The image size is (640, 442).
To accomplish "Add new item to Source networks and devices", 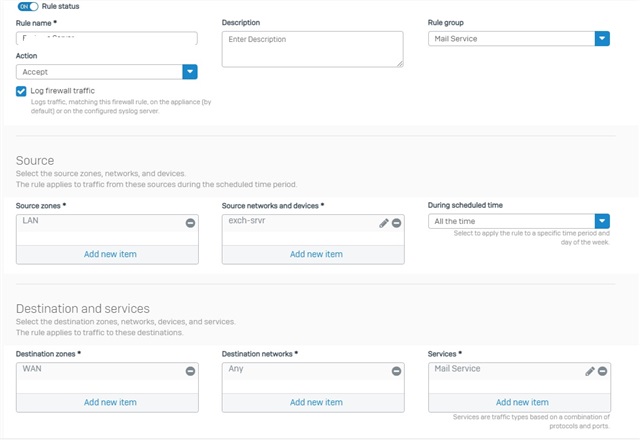I will [x=316, y=254].
